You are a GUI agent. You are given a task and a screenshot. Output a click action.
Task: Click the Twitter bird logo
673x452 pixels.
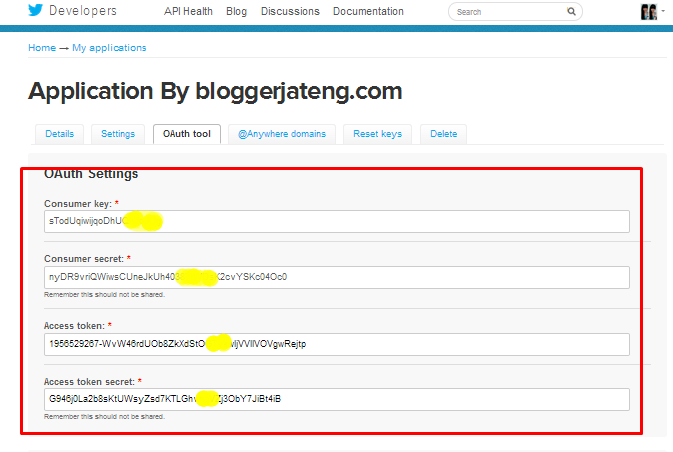pos(36,10)
